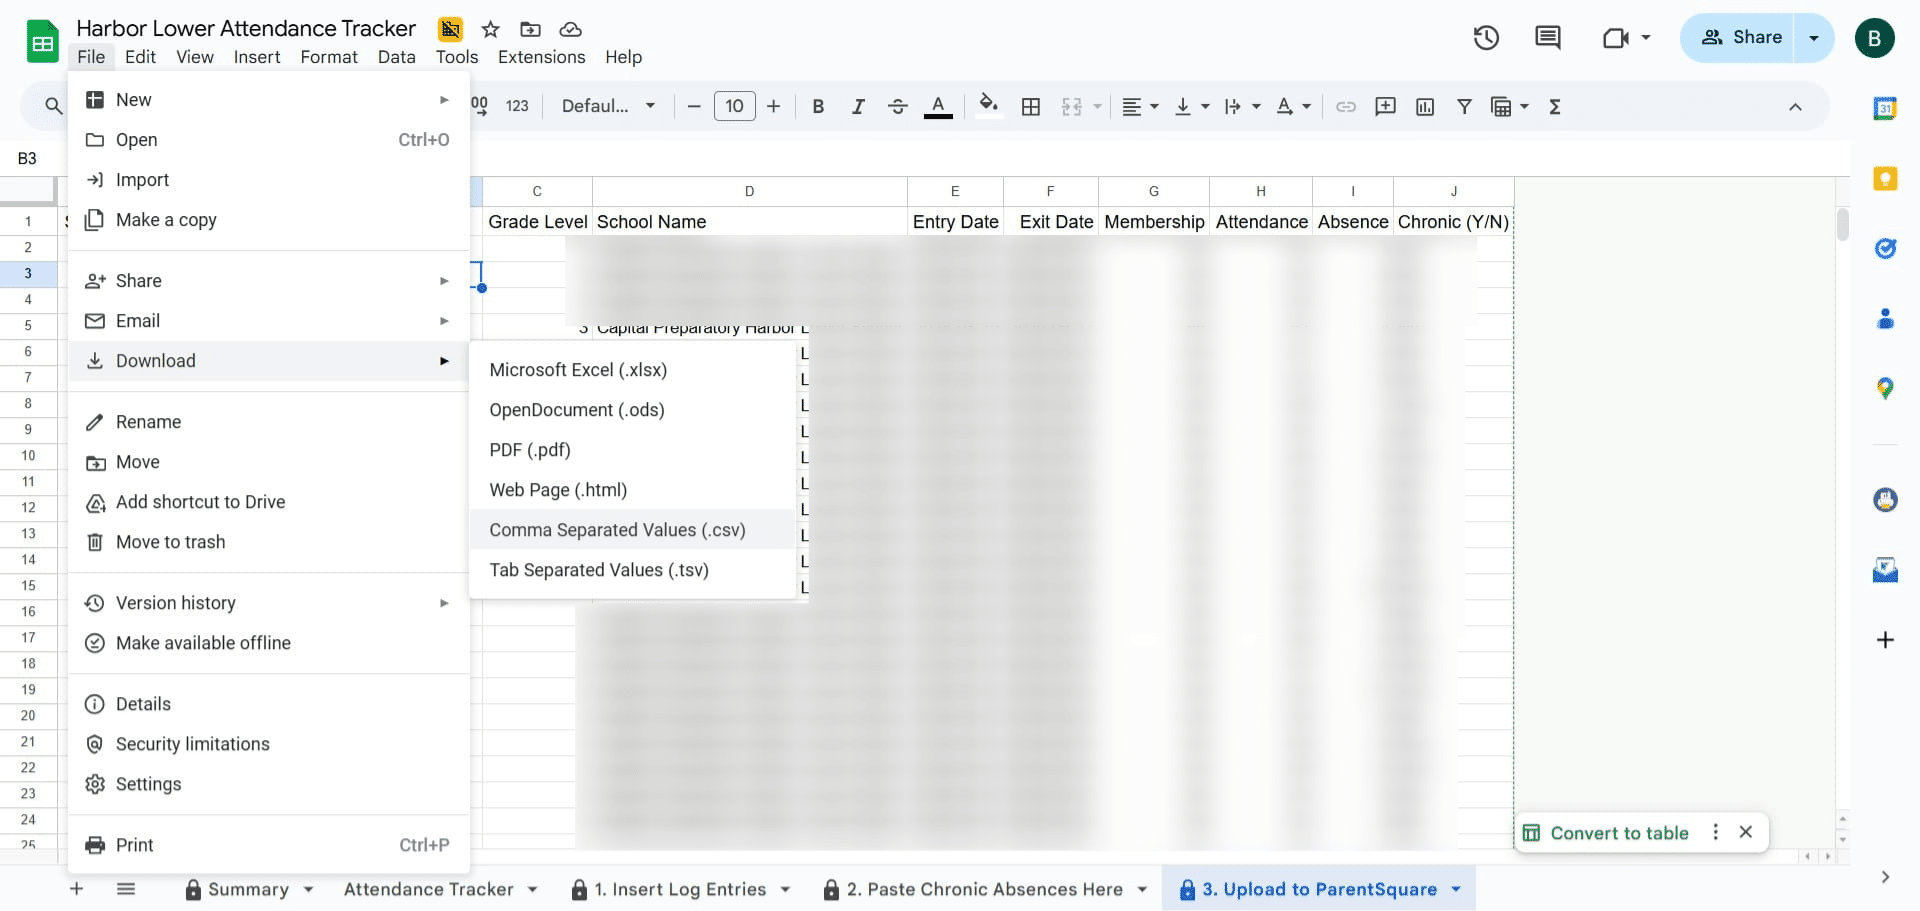
Task: Toggle italic formatting
Action: pyautogui.click(x=858, y=106)
